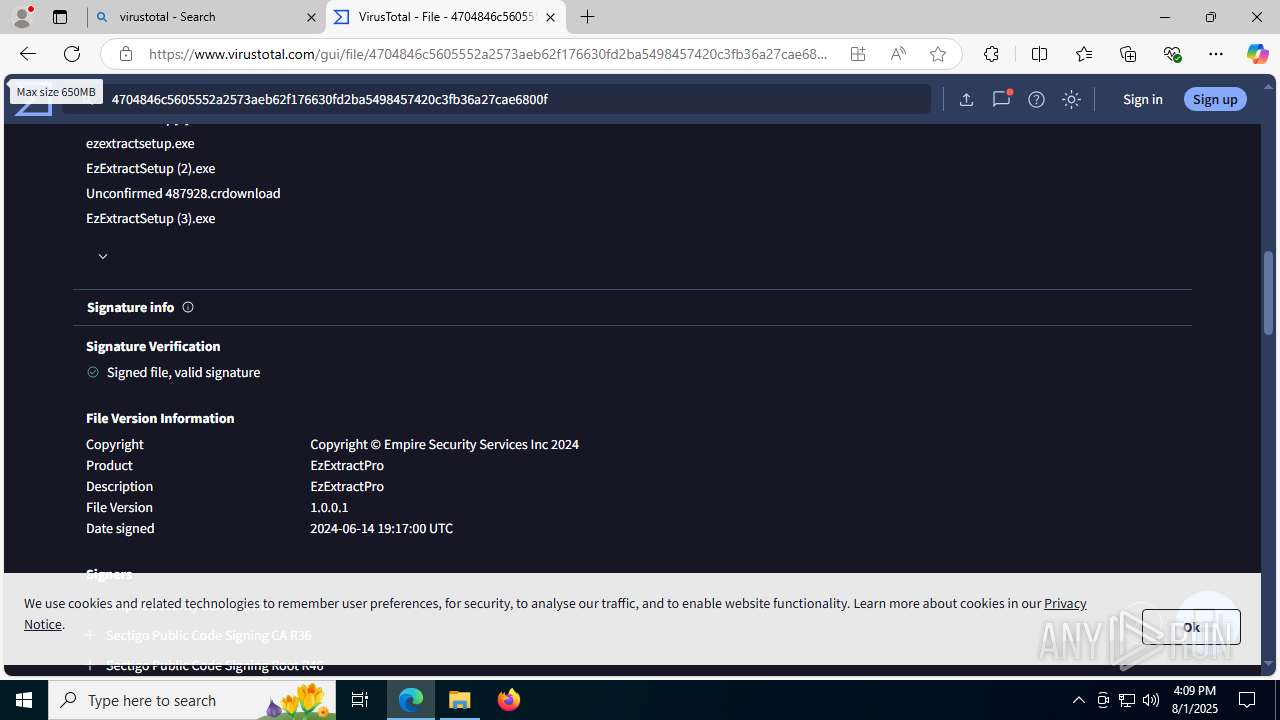
Task: Reload the page with Refresh icon
Action: pos(72,54)
